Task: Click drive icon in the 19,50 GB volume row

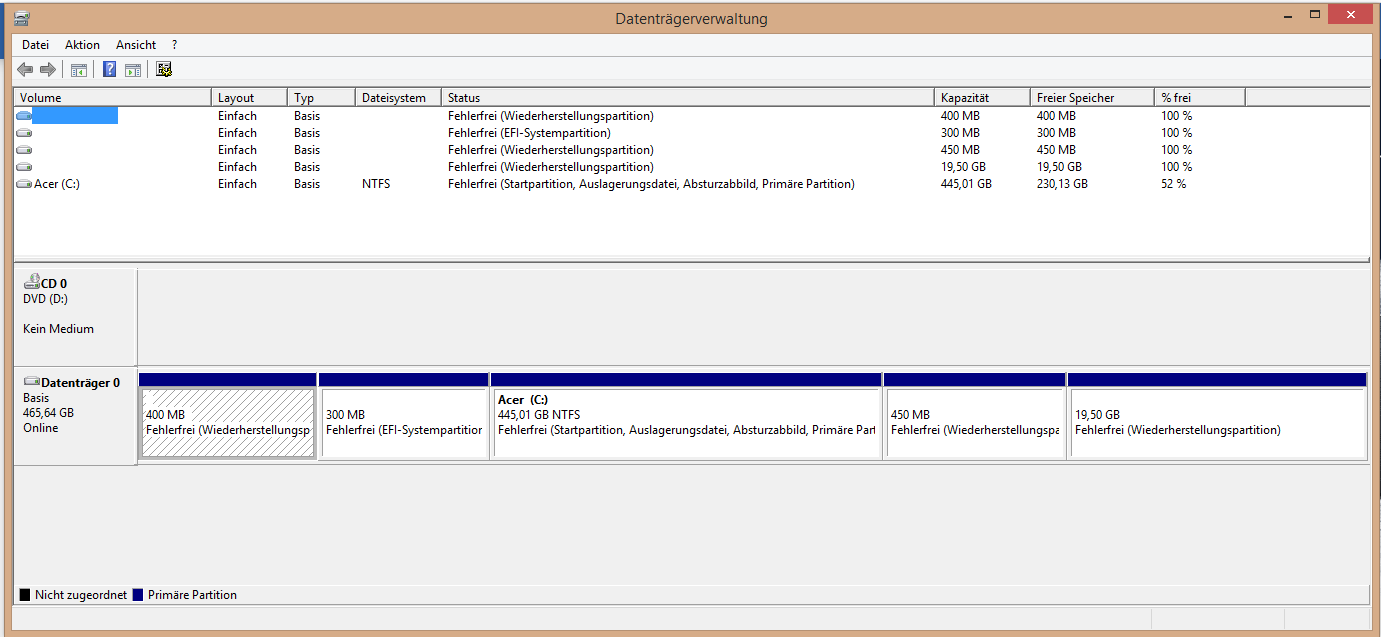Action: [24, 167]
